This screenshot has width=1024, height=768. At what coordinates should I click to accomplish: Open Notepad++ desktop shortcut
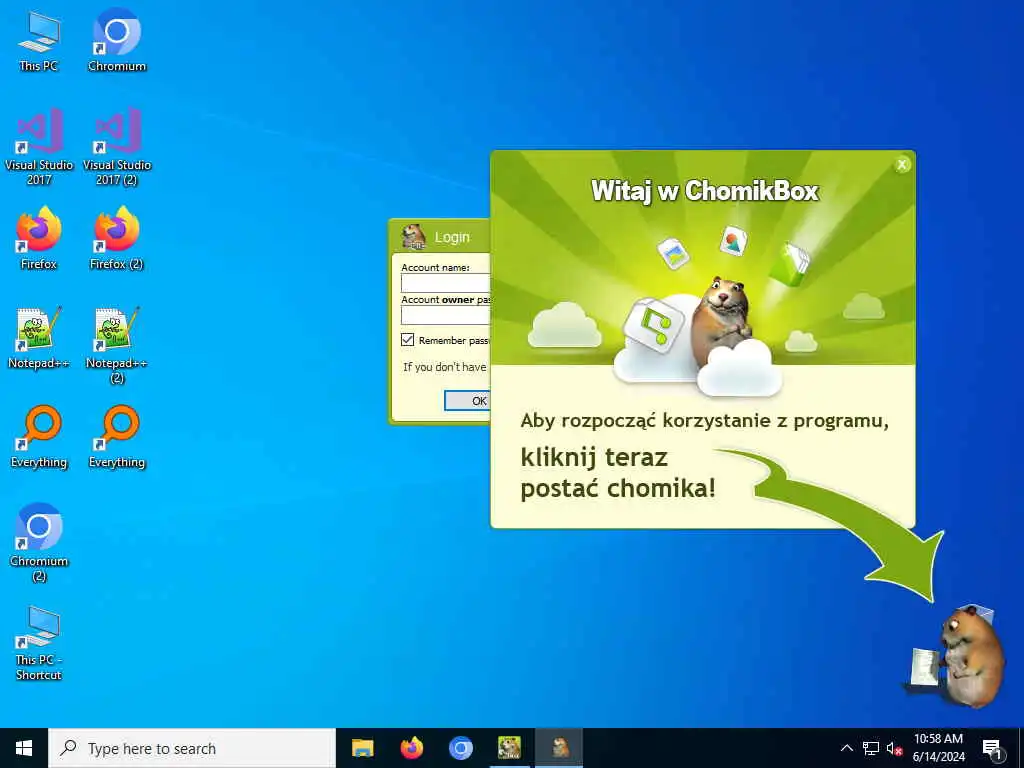pos(39,338)
